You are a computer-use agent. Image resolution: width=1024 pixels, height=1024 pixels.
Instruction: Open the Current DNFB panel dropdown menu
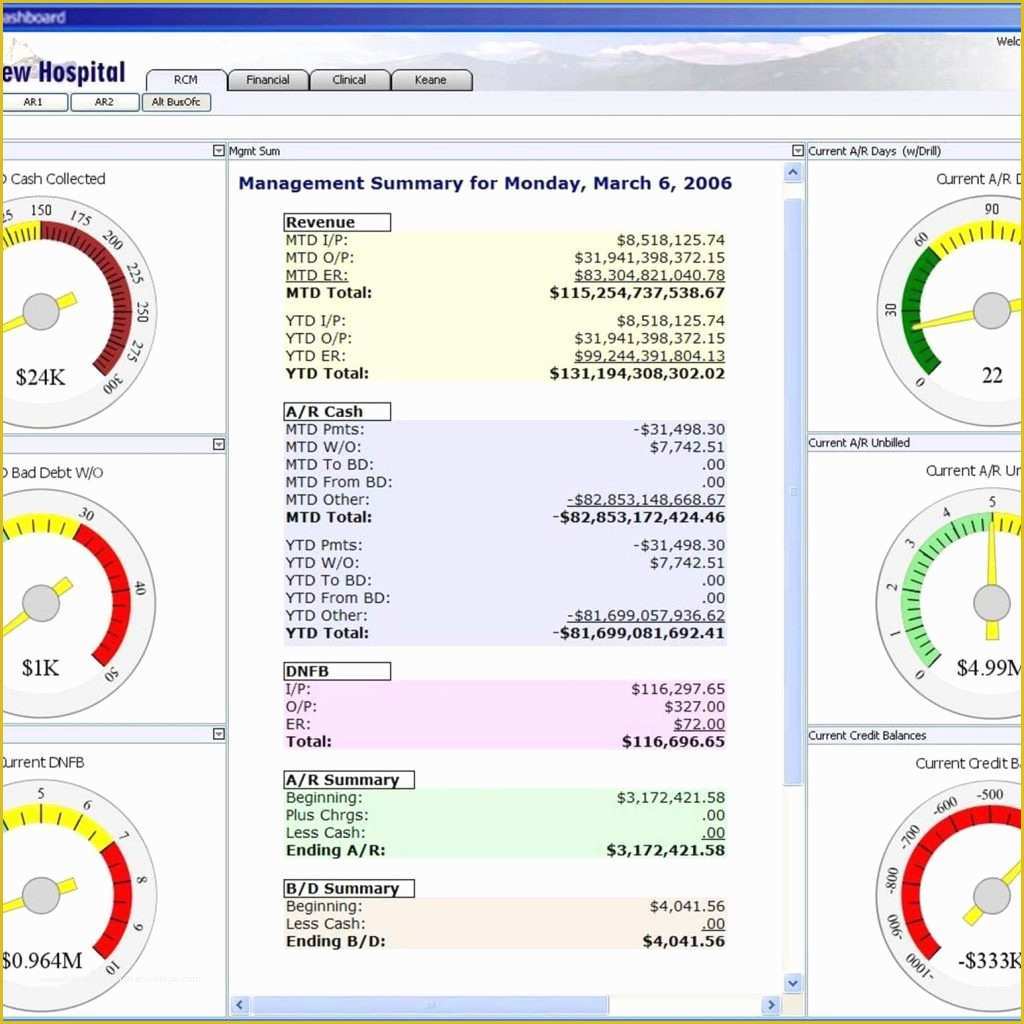click(219, 734)
